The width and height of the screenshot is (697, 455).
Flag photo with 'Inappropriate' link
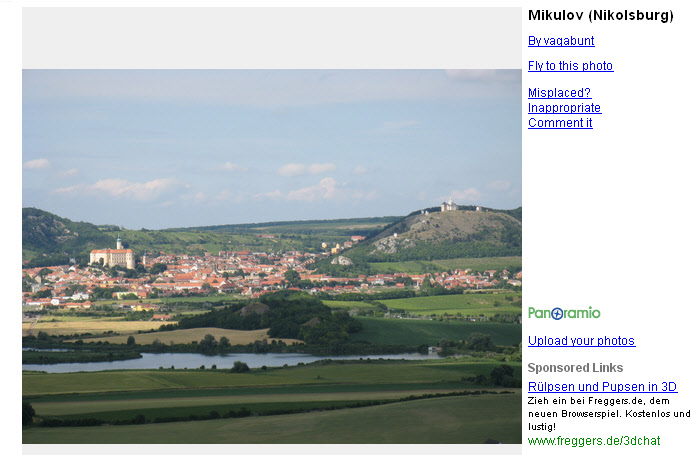point(564,108)
